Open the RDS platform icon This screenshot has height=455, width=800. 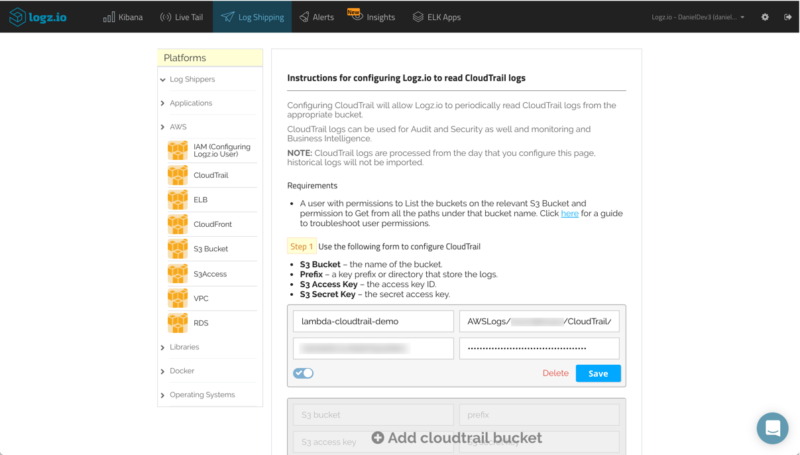click(177, 322)
